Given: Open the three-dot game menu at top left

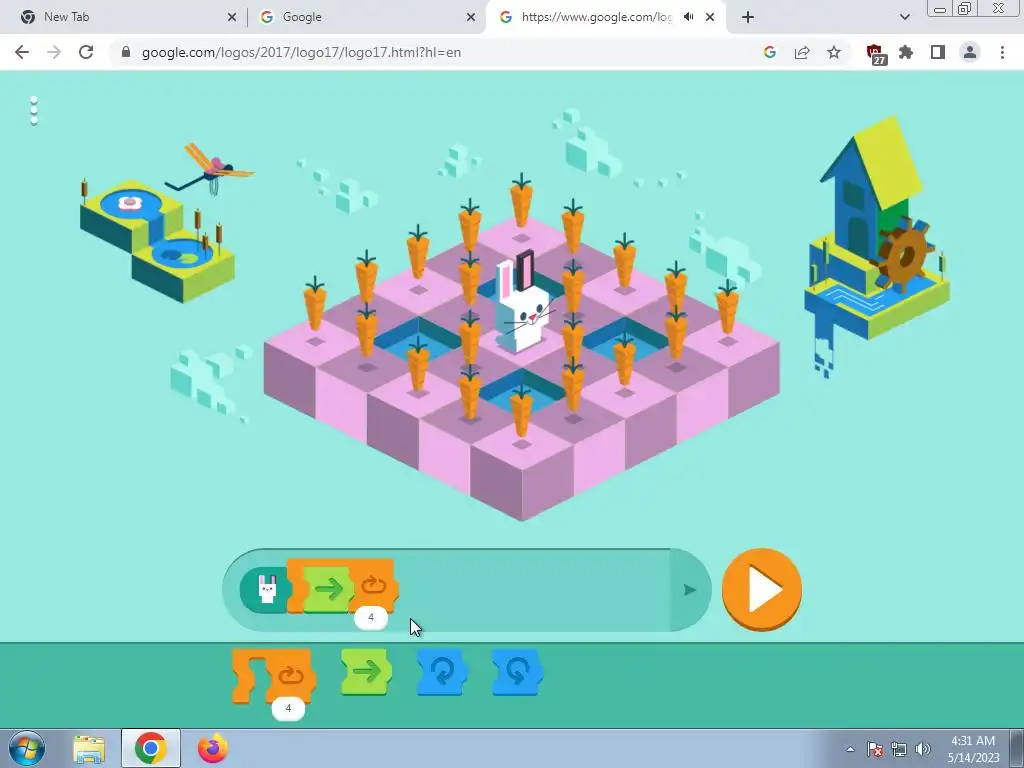Looking at the screenshot, I should (x=34, y=110).
